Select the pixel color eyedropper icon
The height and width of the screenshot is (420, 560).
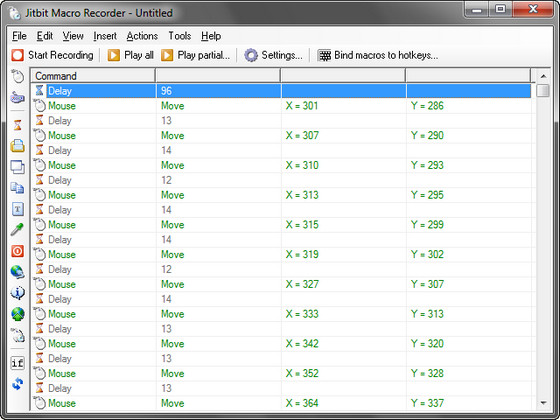(x=17, y=230)
